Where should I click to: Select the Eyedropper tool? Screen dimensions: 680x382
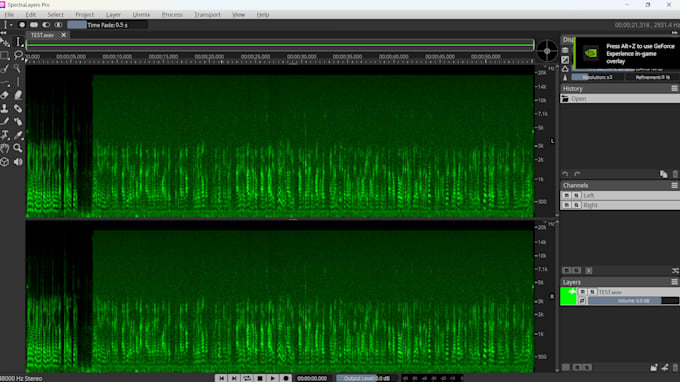18,135
